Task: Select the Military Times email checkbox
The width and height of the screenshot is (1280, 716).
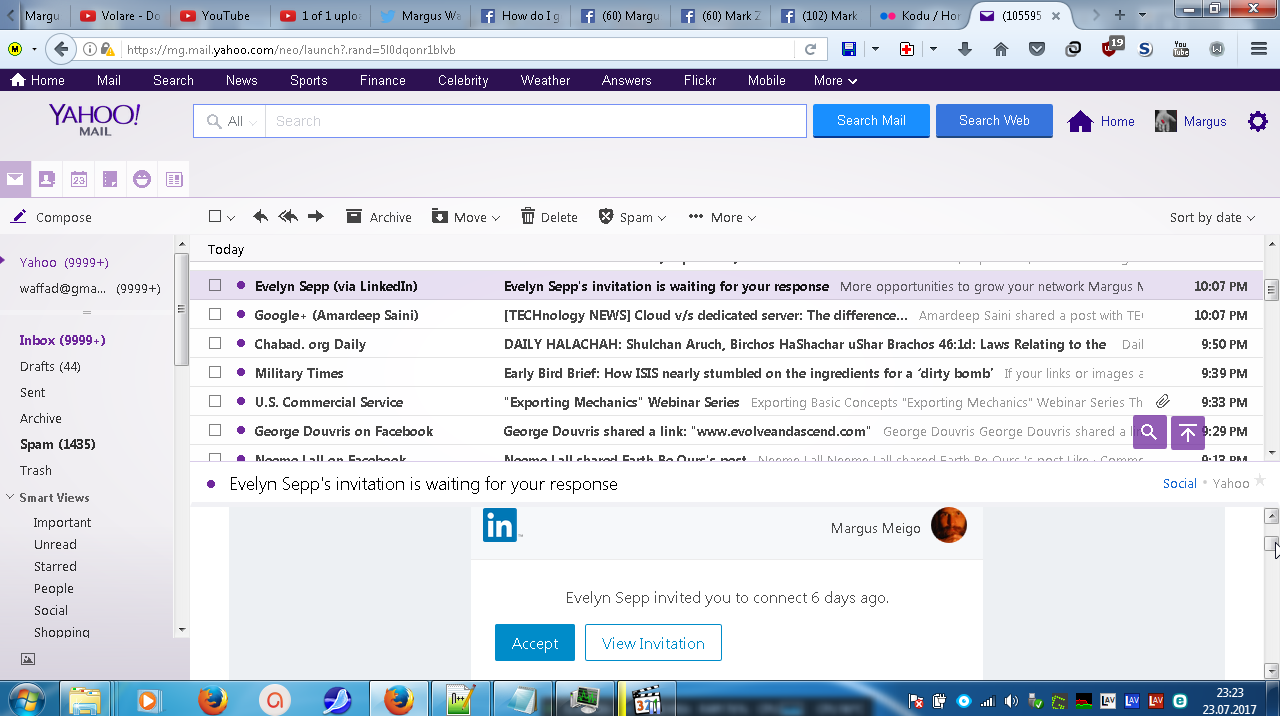Action: (215, 373)
